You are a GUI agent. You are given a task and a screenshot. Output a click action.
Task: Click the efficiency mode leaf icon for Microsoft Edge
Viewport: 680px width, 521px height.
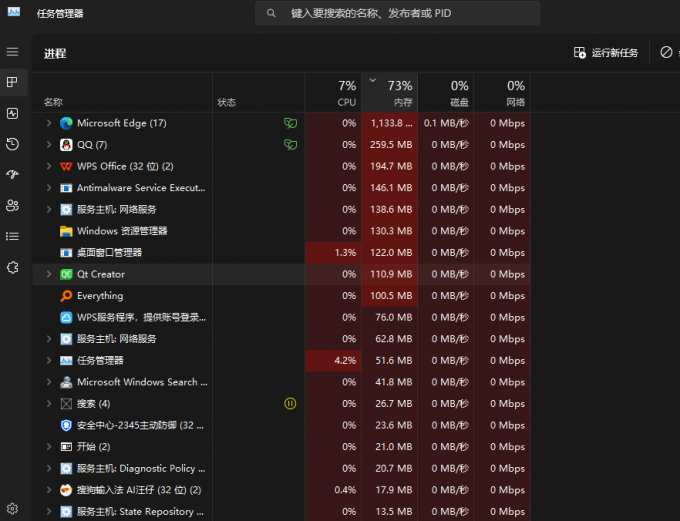[290, 123]
